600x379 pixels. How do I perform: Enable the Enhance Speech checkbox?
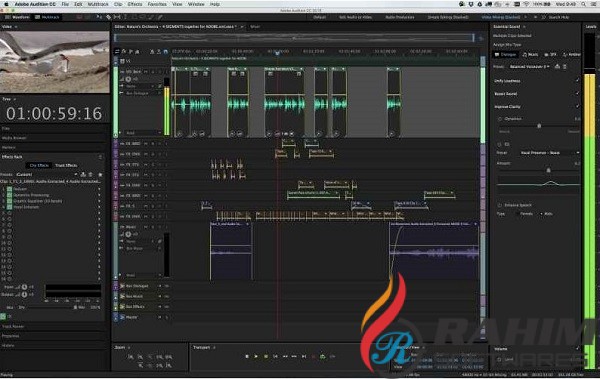click(x=500, y=205)
